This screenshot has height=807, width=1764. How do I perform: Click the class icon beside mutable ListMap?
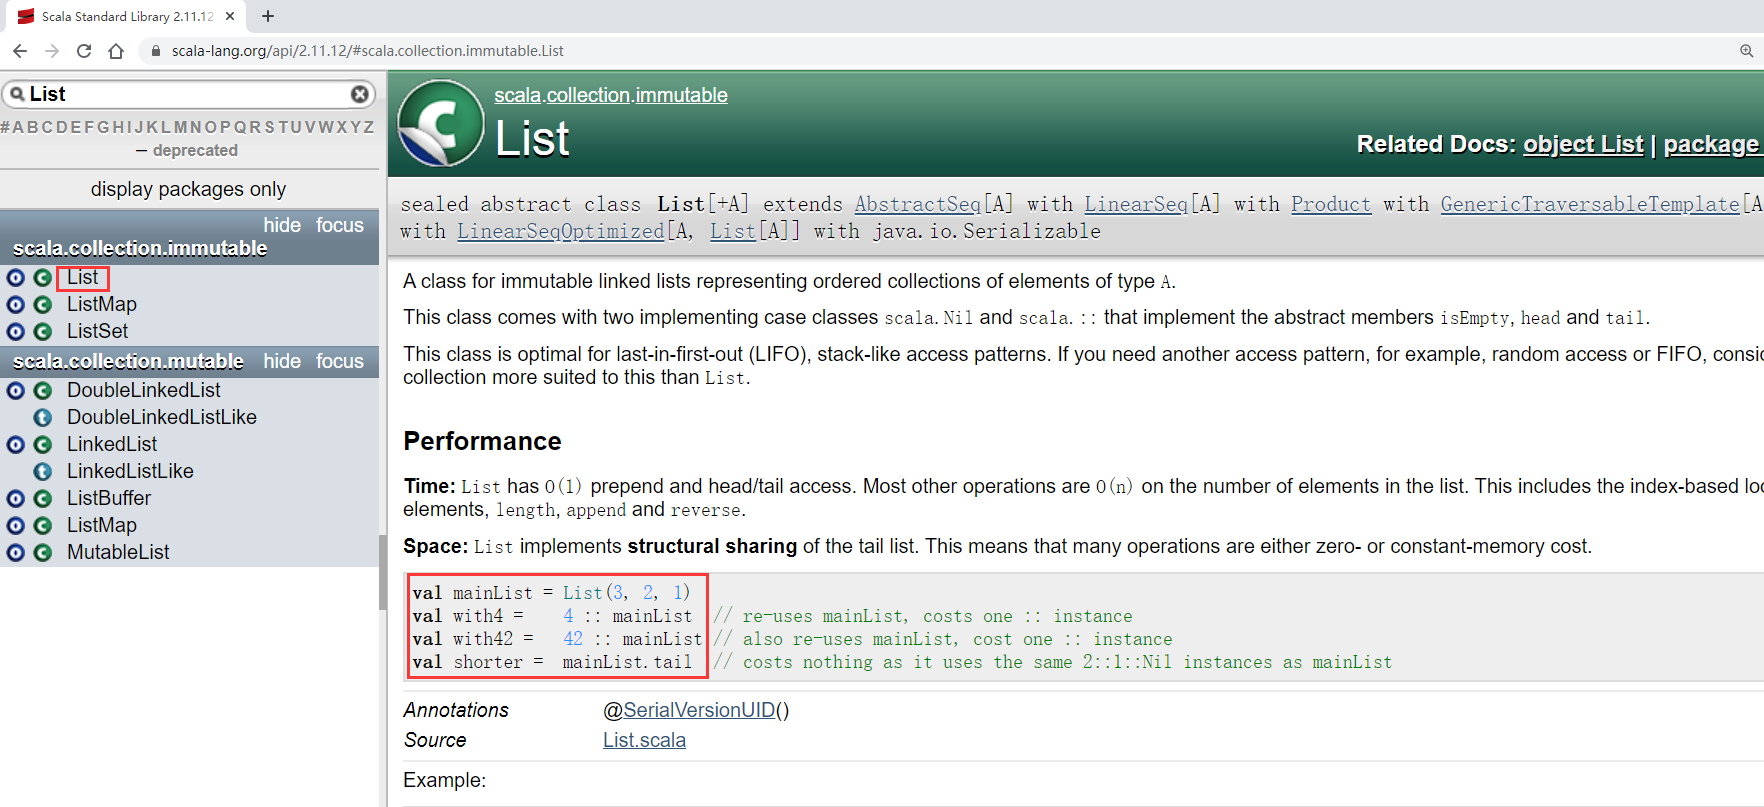point(42,526)
